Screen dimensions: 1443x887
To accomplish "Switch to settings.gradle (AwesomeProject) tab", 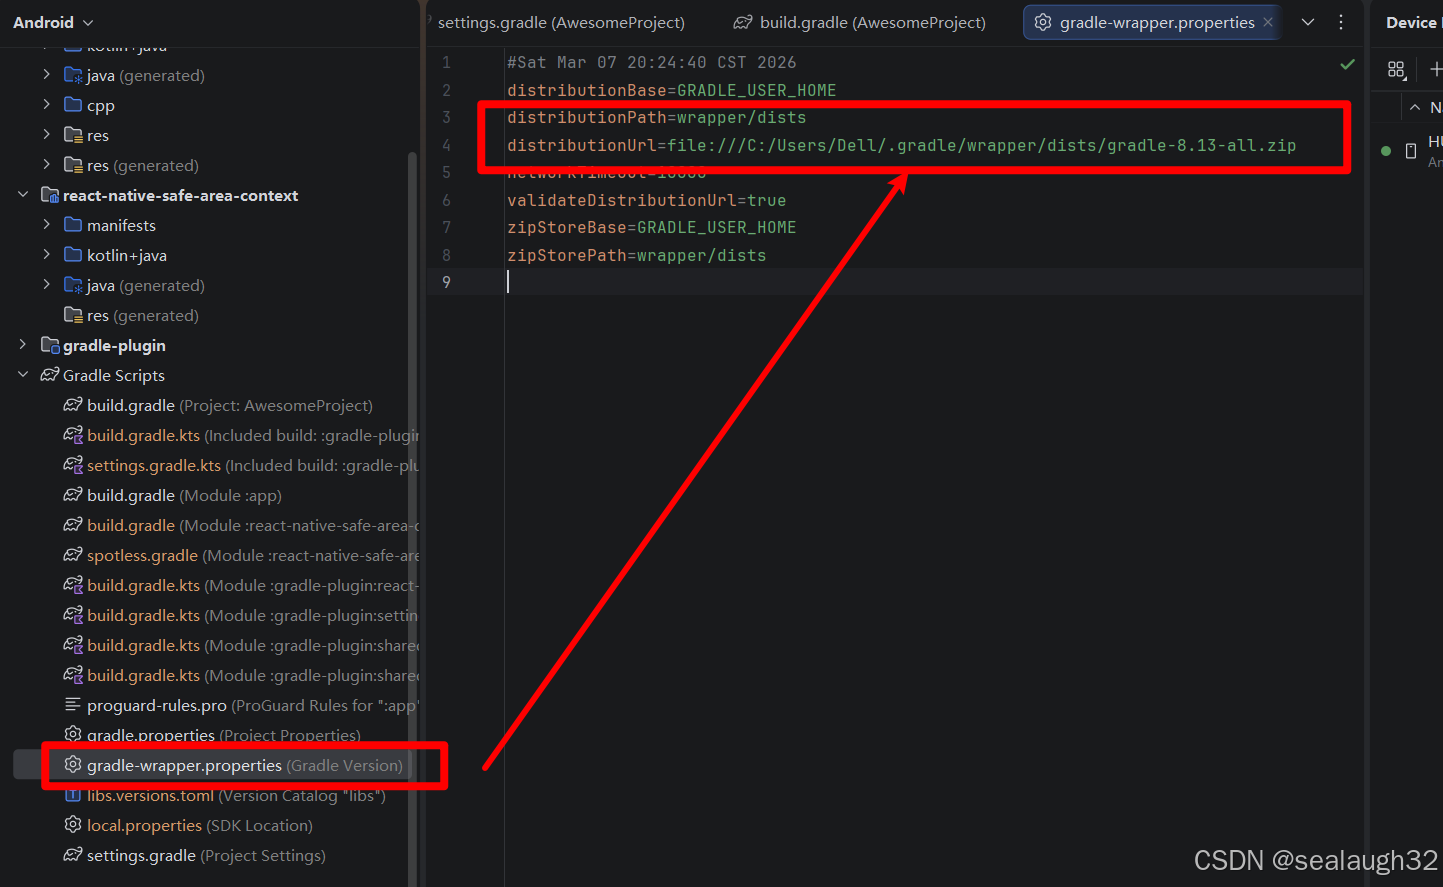I will click(560, 22).
